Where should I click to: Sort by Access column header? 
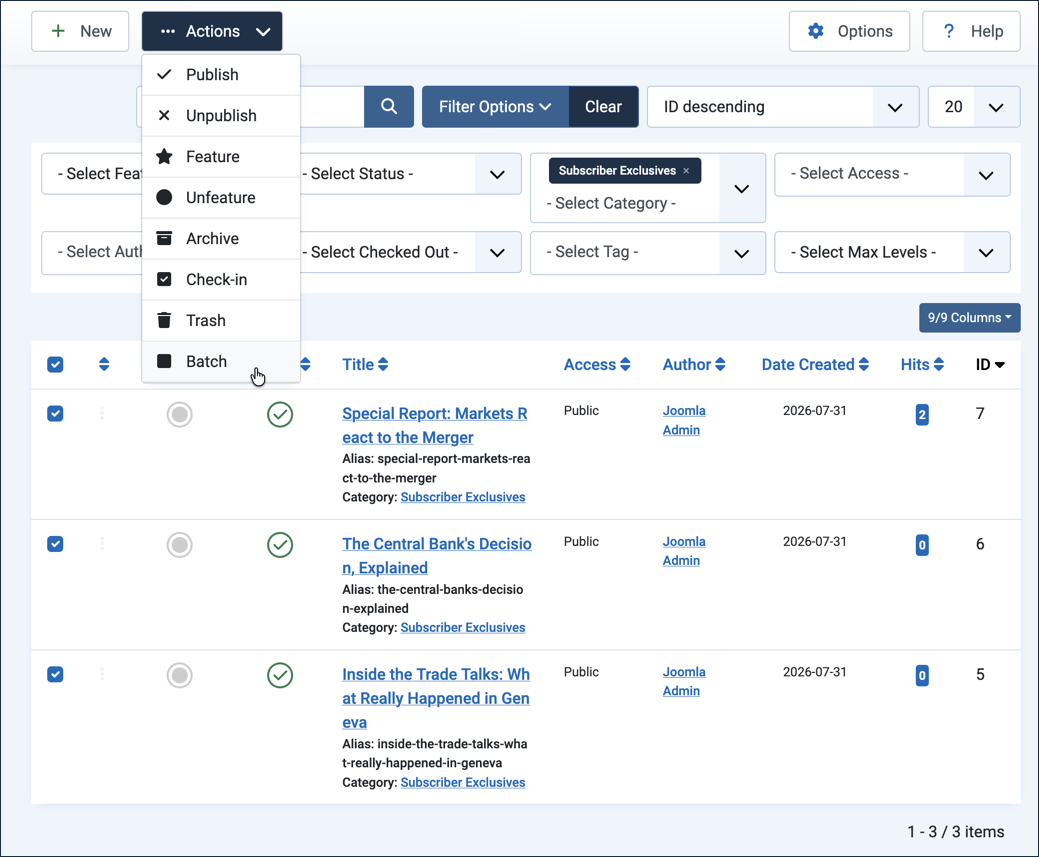pyautogui.click(x=597, y=365)
